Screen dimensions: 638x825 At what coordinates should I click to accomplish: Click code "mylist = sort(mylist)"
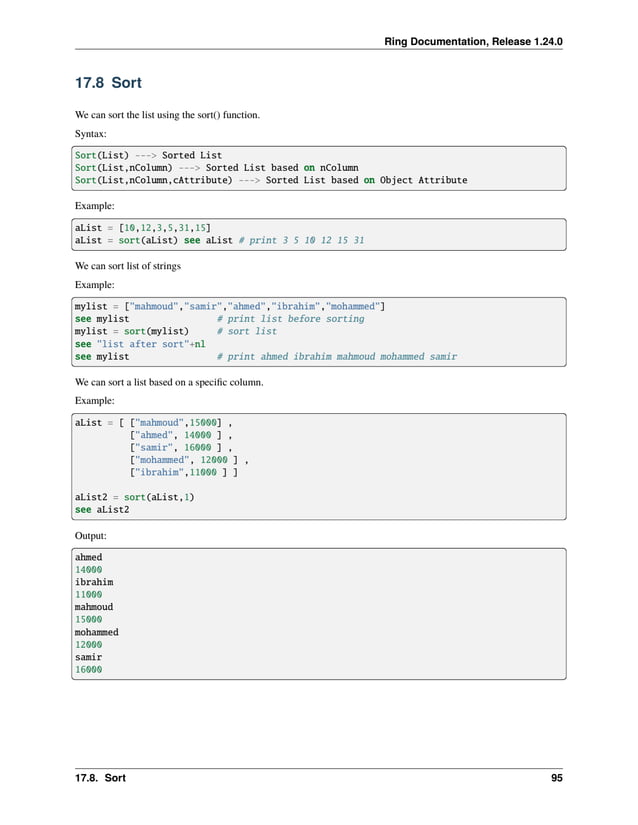(131, 331)
